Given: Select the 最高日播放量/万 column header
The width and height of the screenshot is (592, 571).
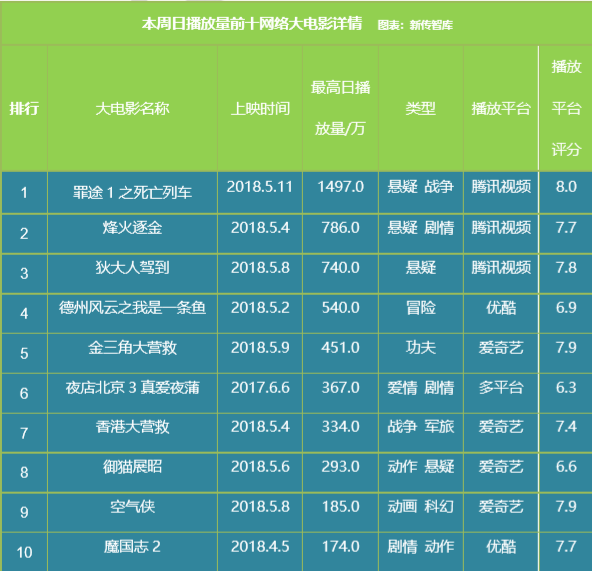Looking at the screenshot, I should pyautogui.click(x=340, y=109).
